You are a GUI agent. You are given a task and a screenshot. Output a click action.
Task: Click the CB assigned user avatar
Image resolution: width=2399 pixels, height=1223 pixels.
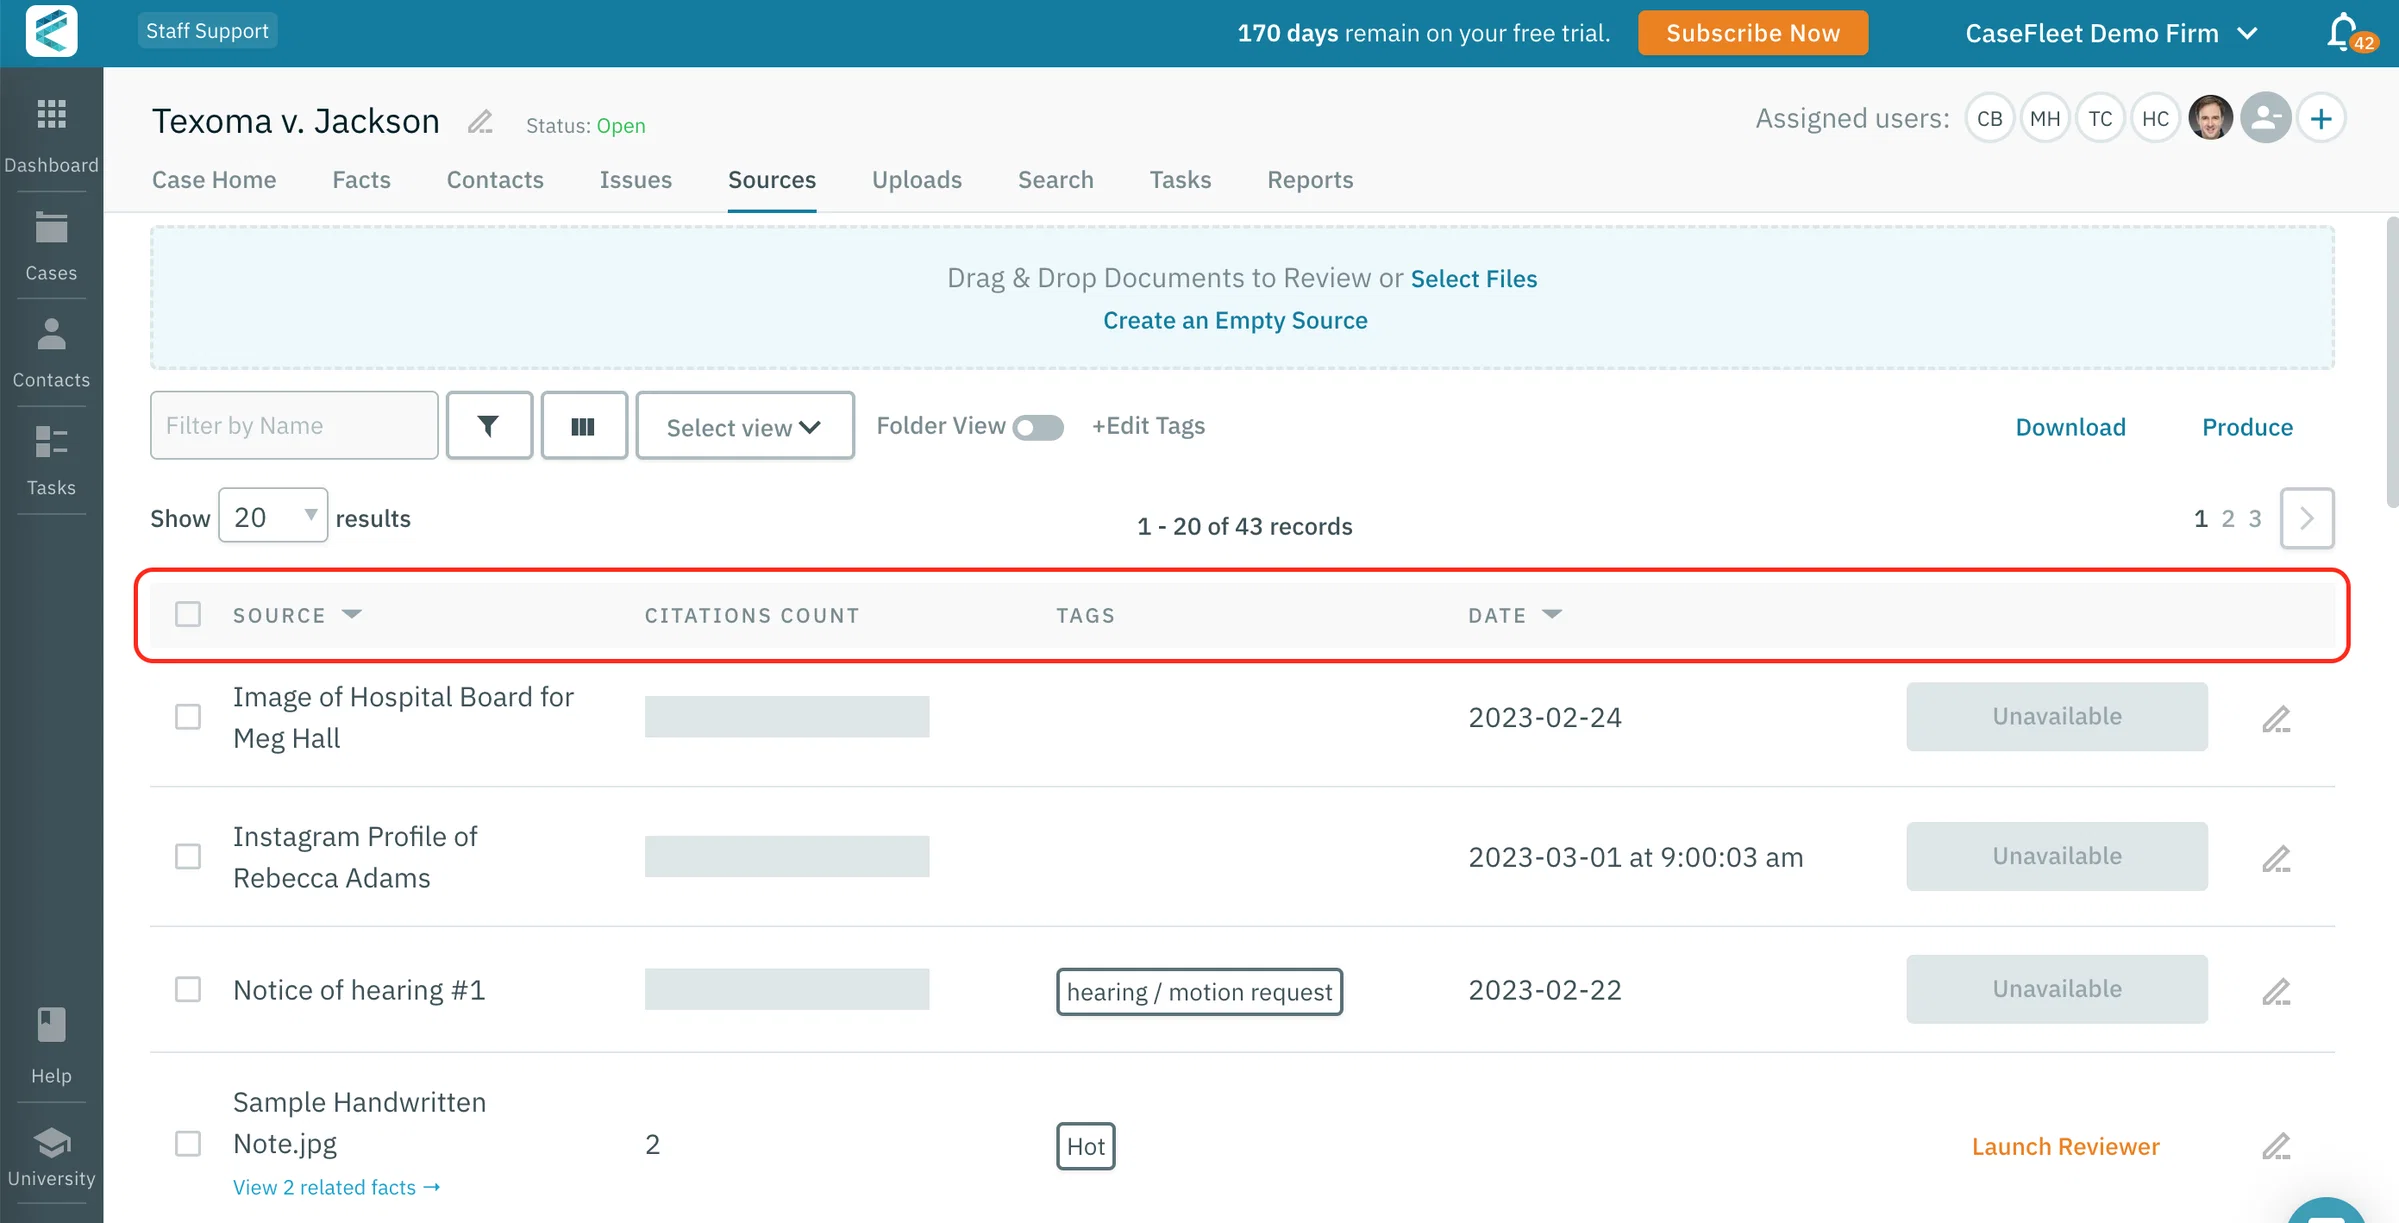click(x=1989, y=119)
